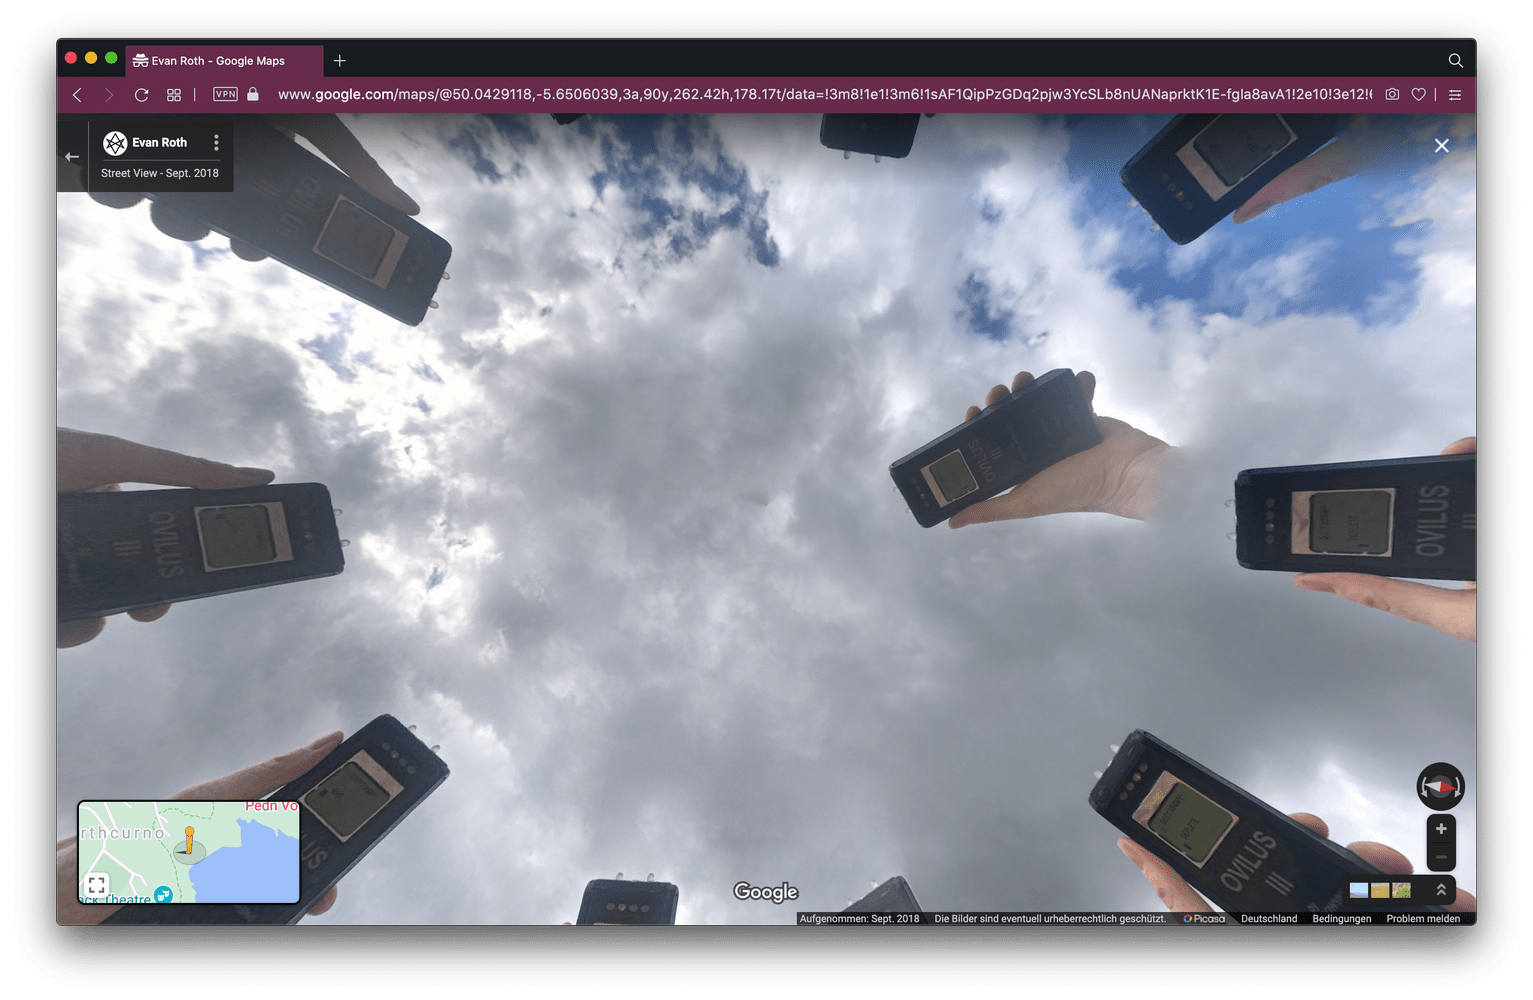1533x1000 pixels.
Task: Open the browser easy setup menu
Action: (1455, 95)
